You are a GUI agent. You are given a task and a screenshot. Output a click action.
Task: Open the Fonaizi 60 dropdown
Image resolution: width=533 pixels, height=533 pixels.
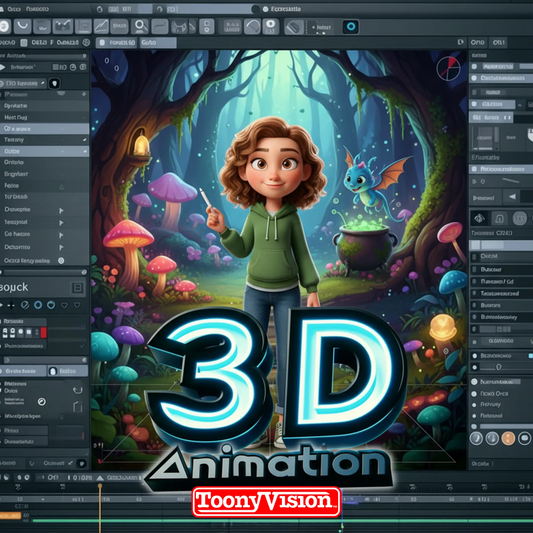(116, 42)
